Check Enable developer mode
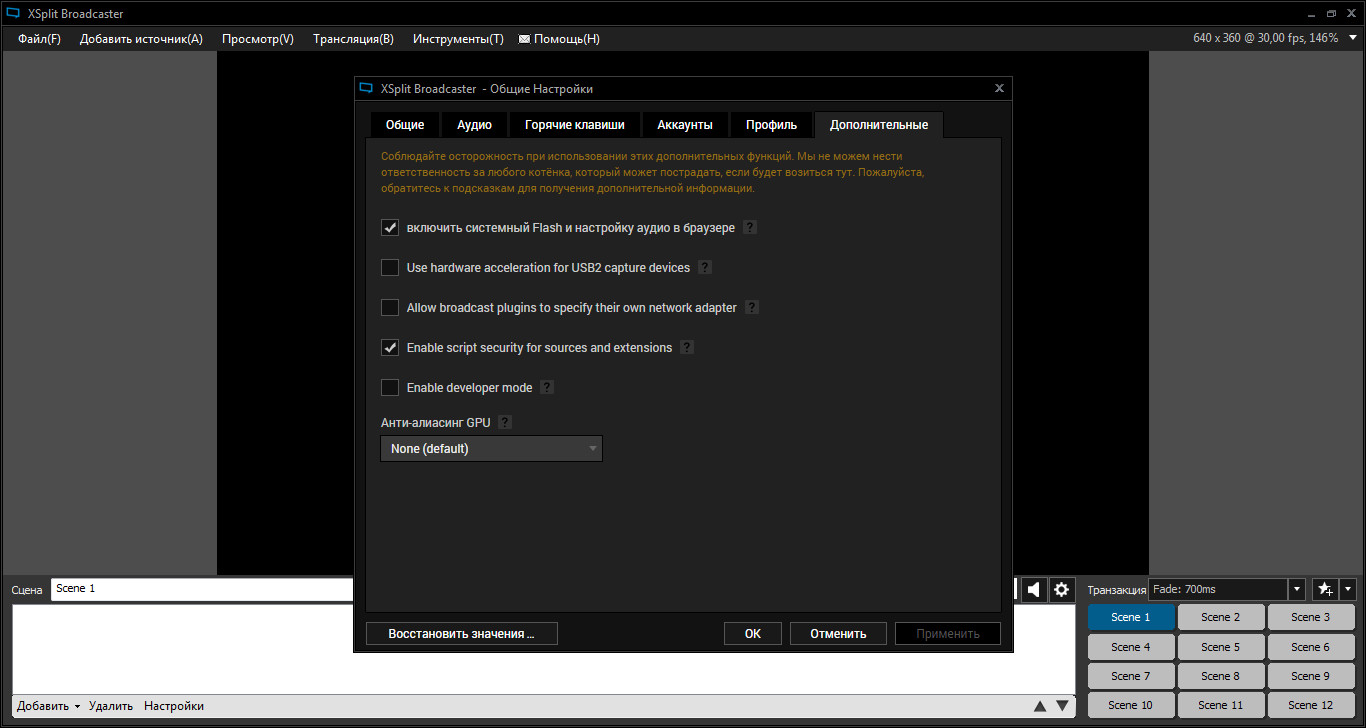The image size is (1366, 728). 390,388
